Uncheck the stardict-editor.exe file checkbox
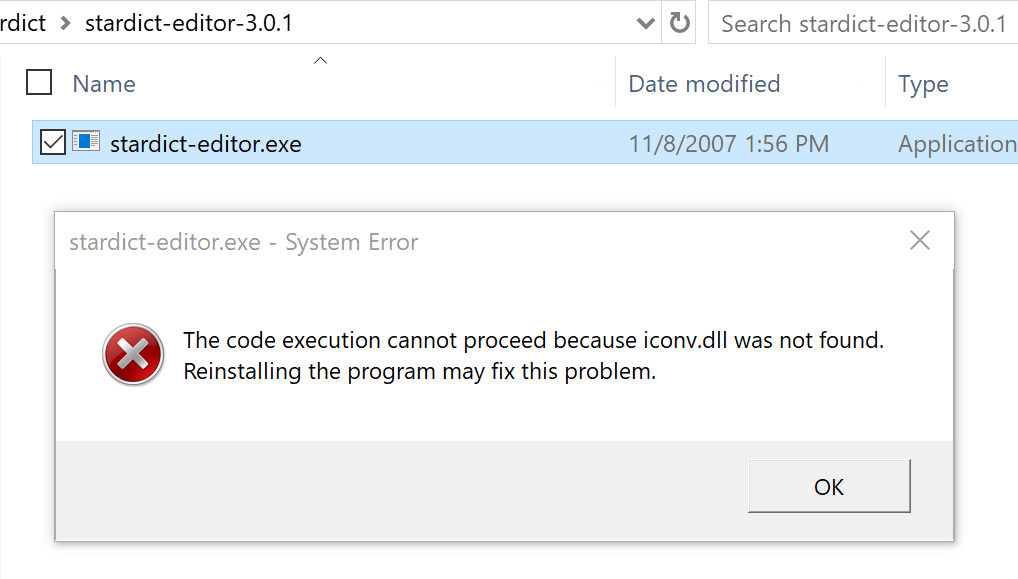Image resolution: width=1018 pixels, height=579 pixels. (x=53, y=142)
